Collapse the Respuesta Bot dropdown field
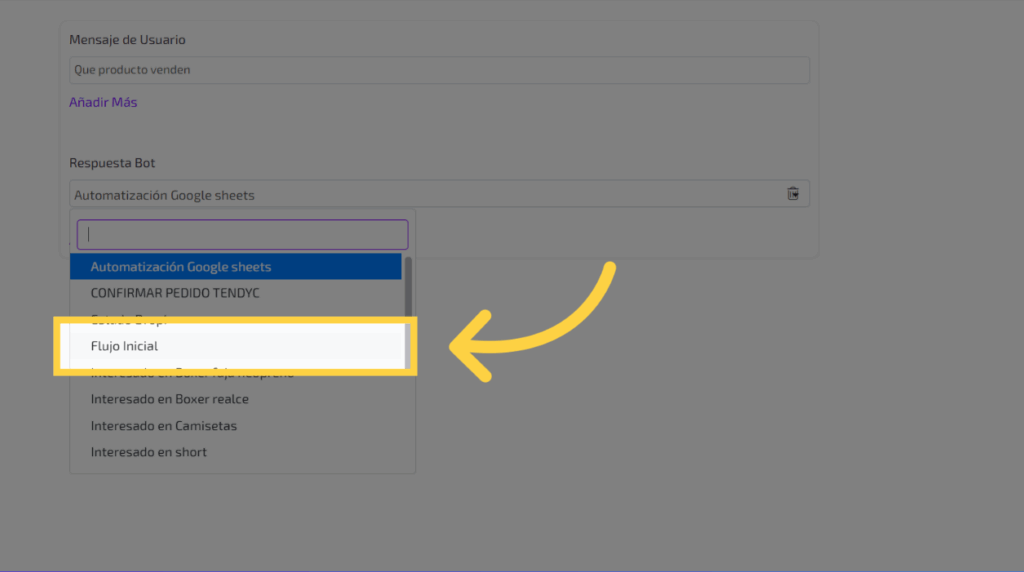 pos(420,194)
